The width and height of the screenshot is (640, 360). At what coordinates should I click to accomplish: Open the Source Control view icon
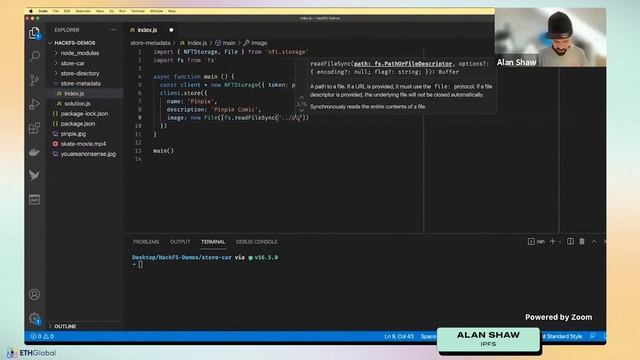click(x=35, y=80)
